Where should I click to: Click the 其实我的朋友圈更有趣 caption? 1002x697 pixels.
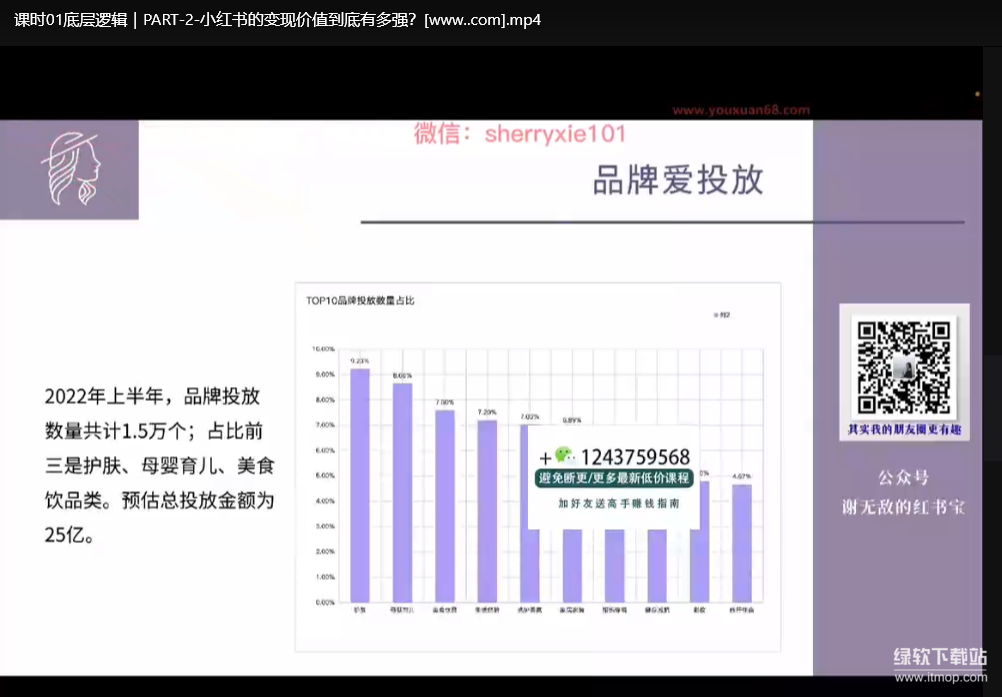pos(904,429)
